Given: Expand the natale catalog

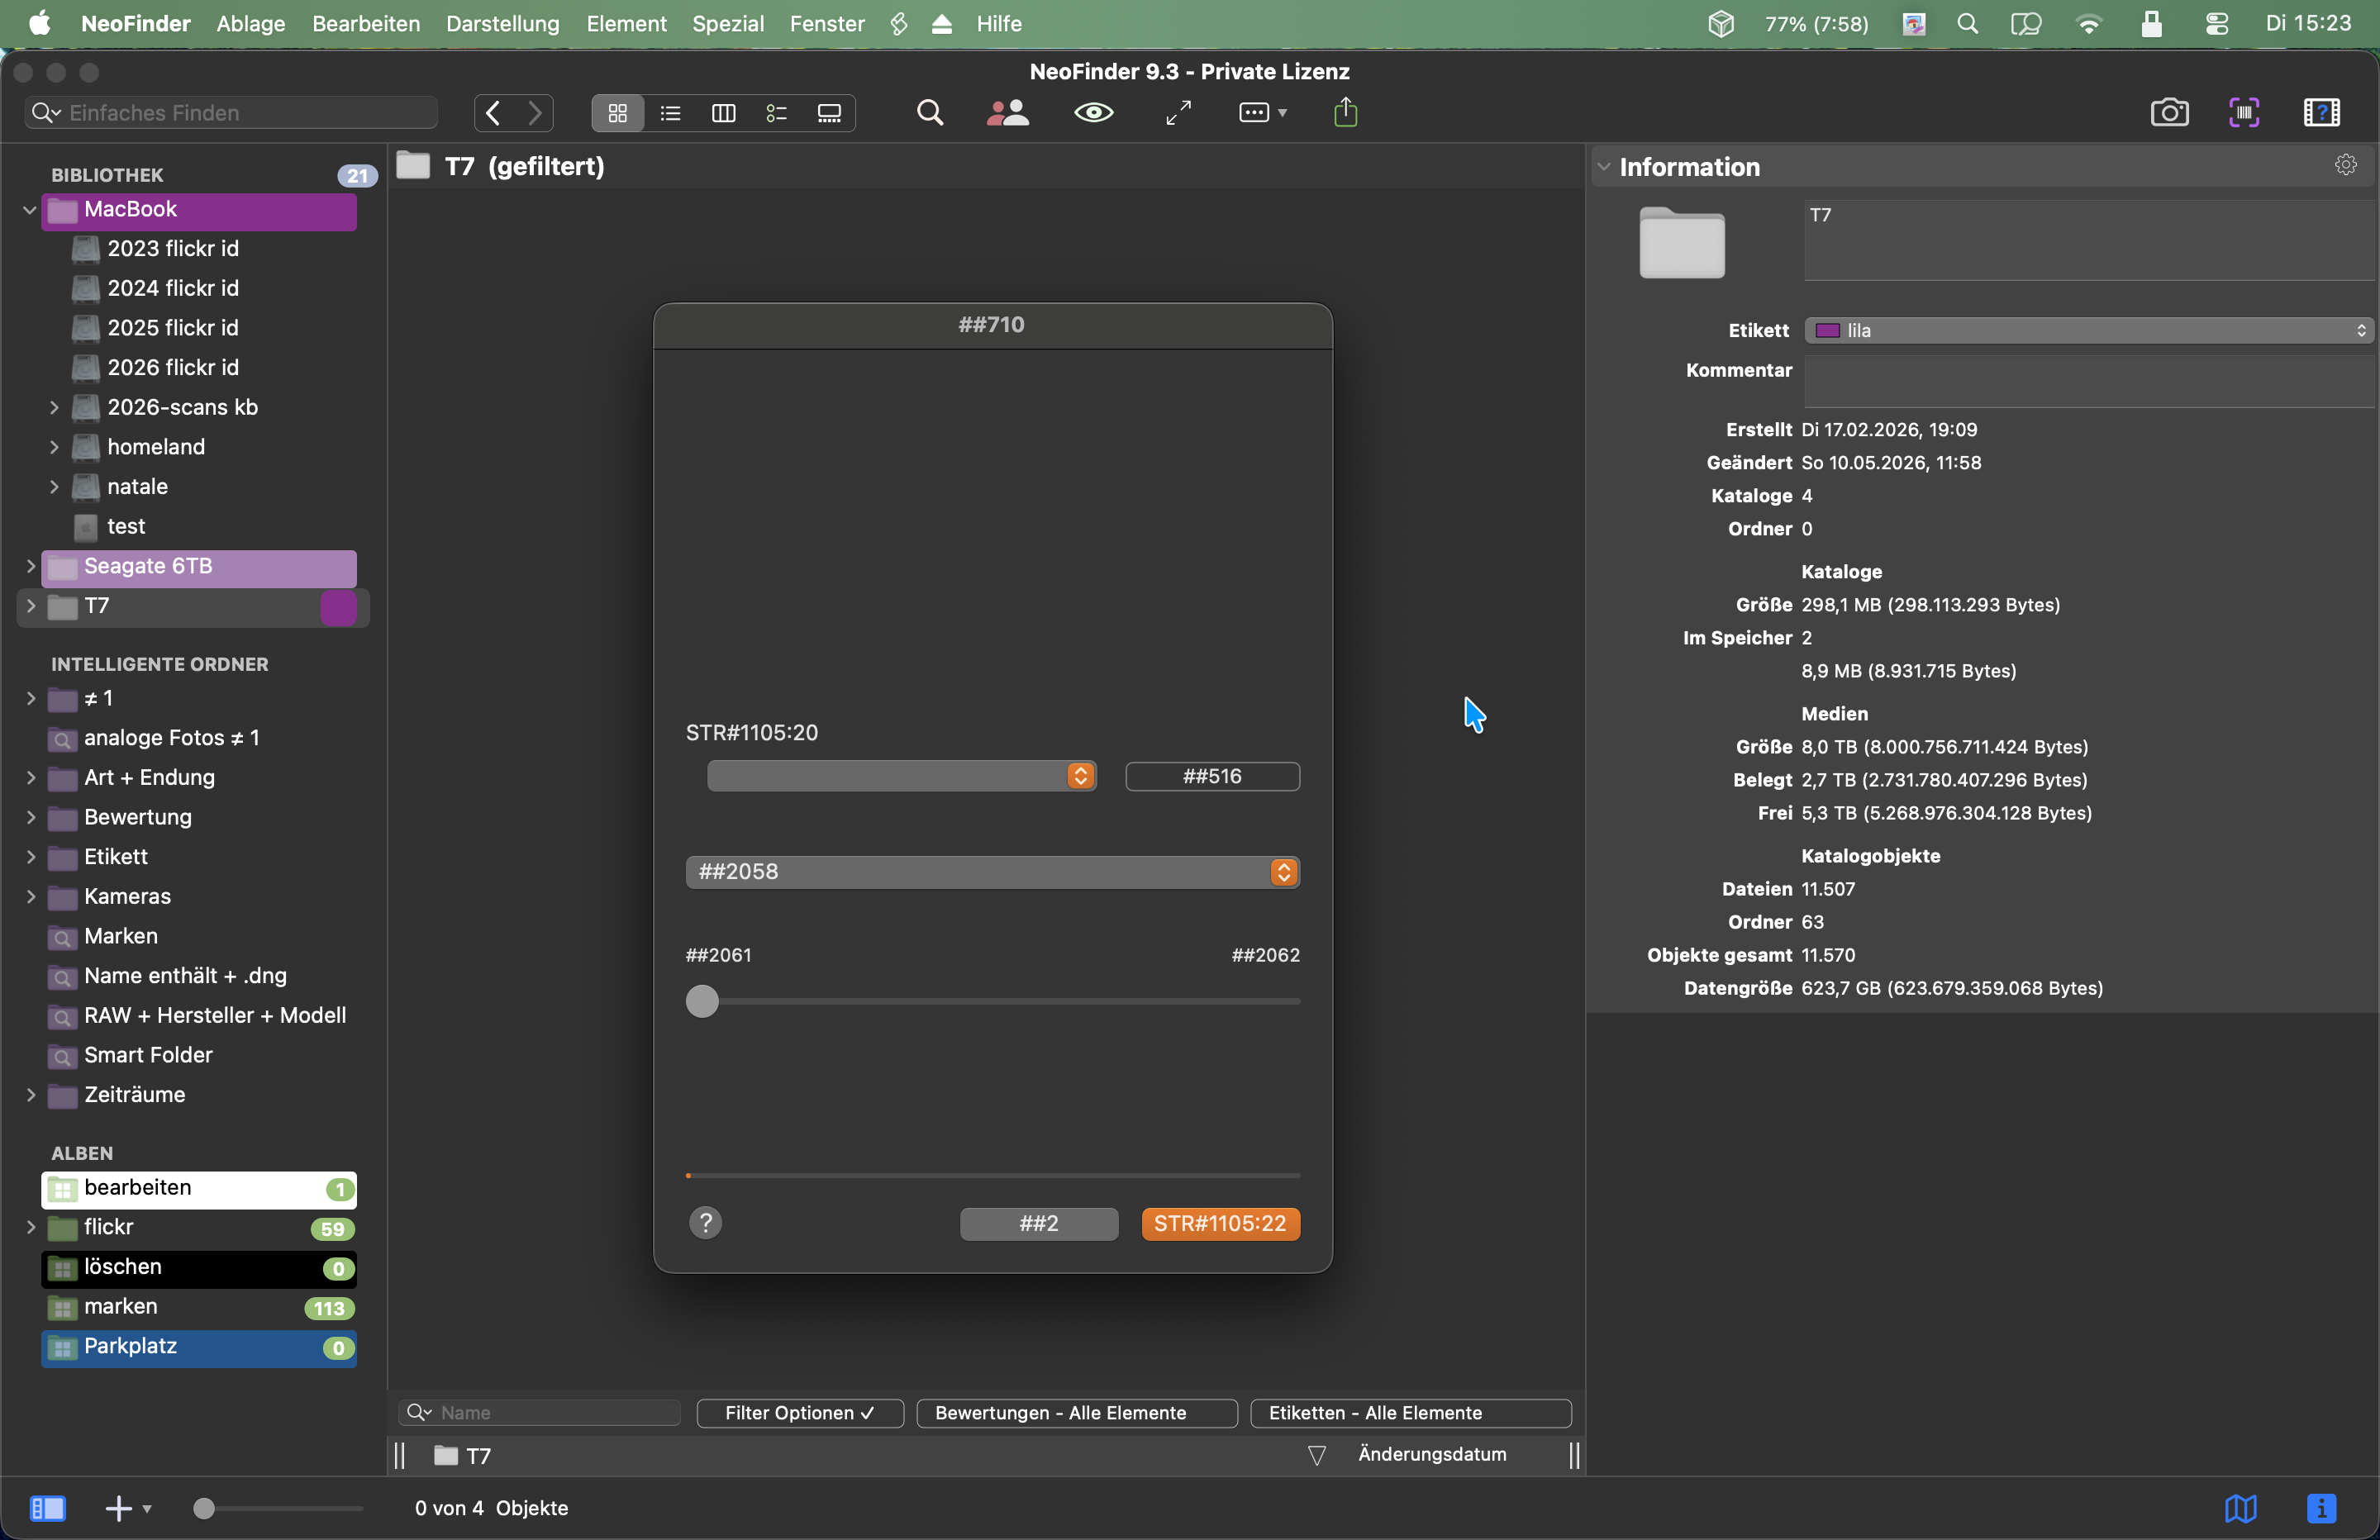Looking at the screenshot, I should 54,487.
